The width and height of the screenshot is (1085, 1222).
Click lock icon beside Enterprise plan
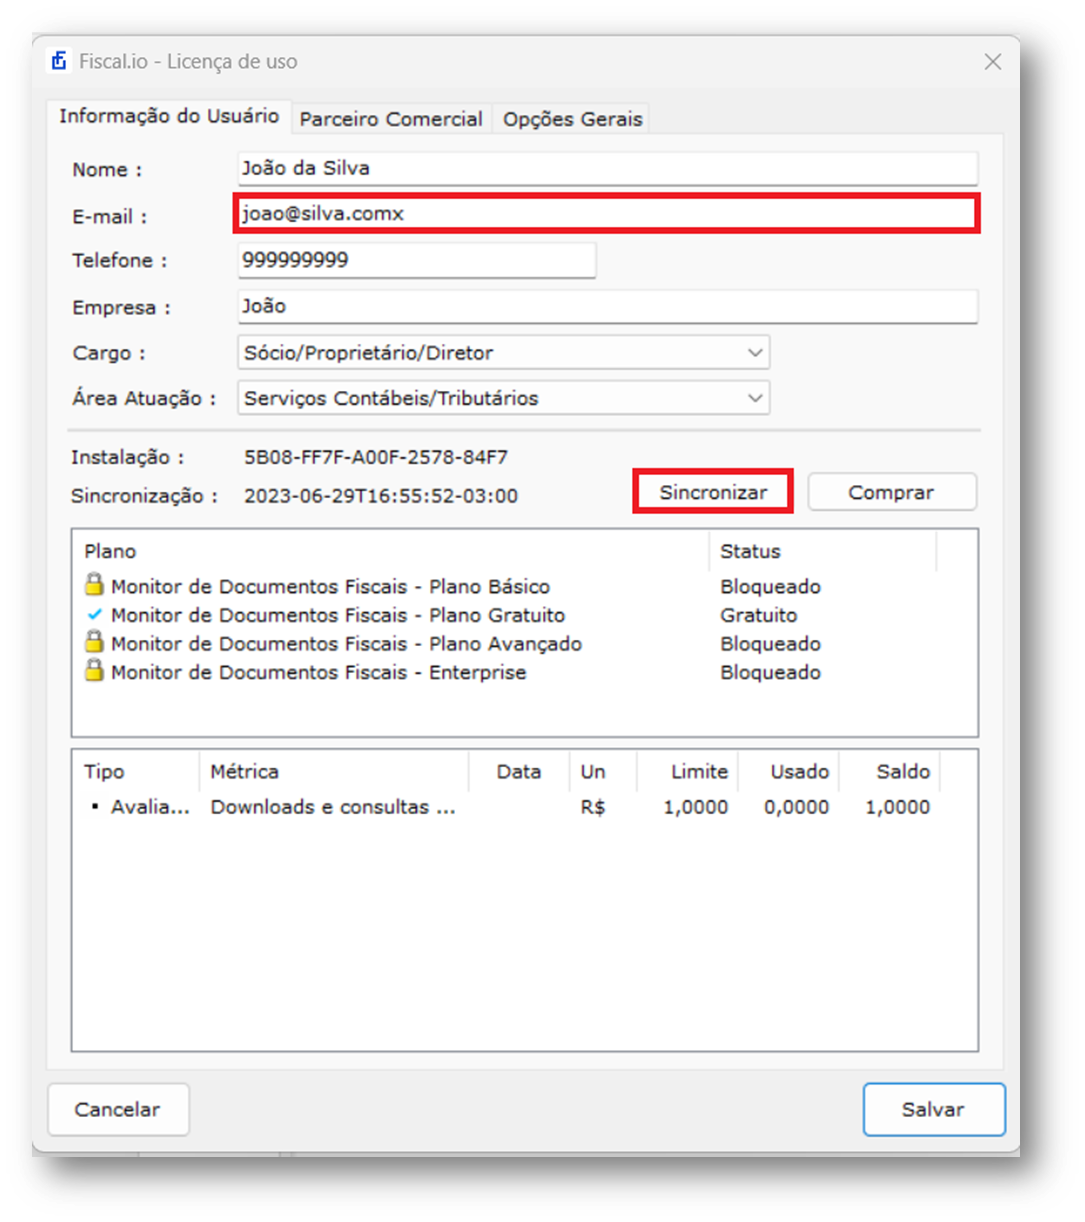(x=94, y=670)
